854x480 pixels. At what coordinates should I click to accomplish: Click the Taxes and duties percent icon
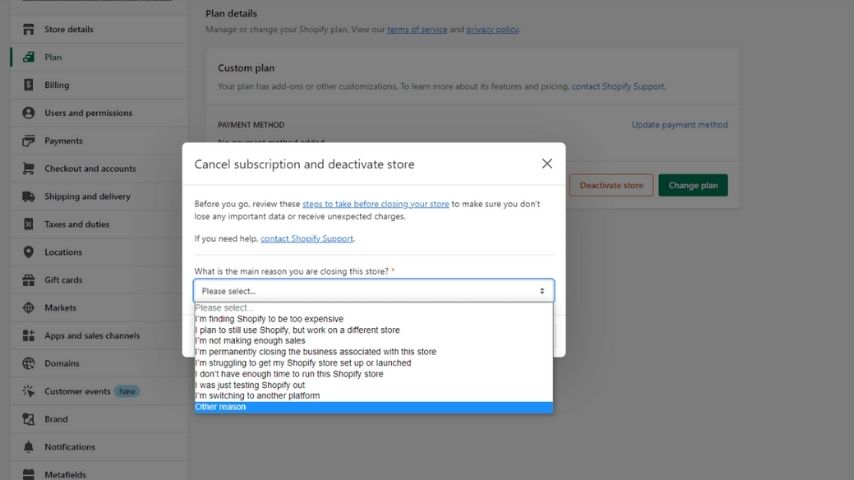[28, 223]
